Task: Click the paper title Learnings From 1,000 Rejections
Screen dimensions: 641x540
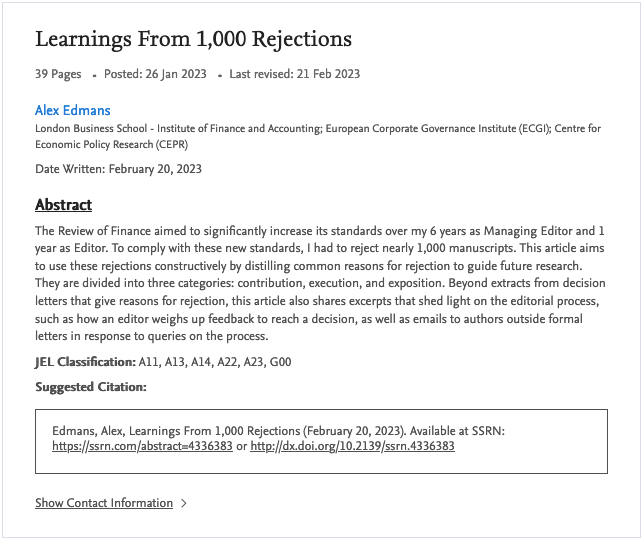Action: pos(194,40)
